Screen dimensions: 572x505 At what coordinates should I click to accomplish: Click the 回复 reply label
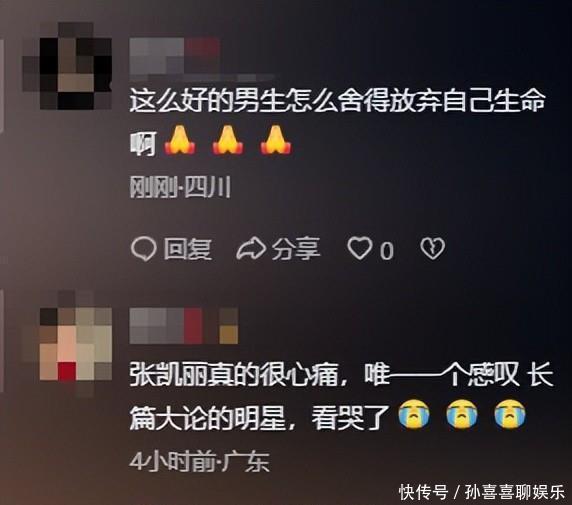[x=188, y=249]
